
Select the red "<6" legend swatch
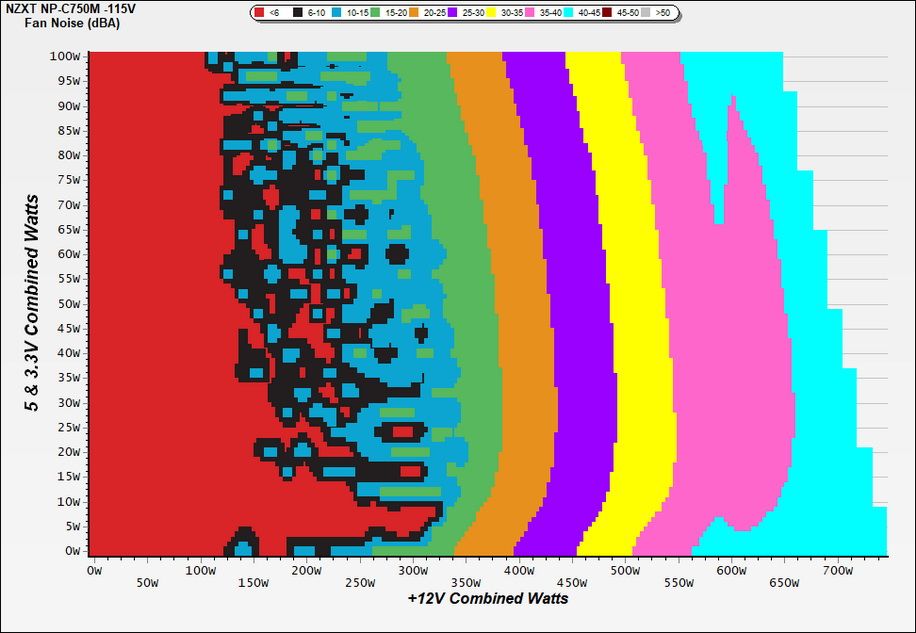click(258, 10)
